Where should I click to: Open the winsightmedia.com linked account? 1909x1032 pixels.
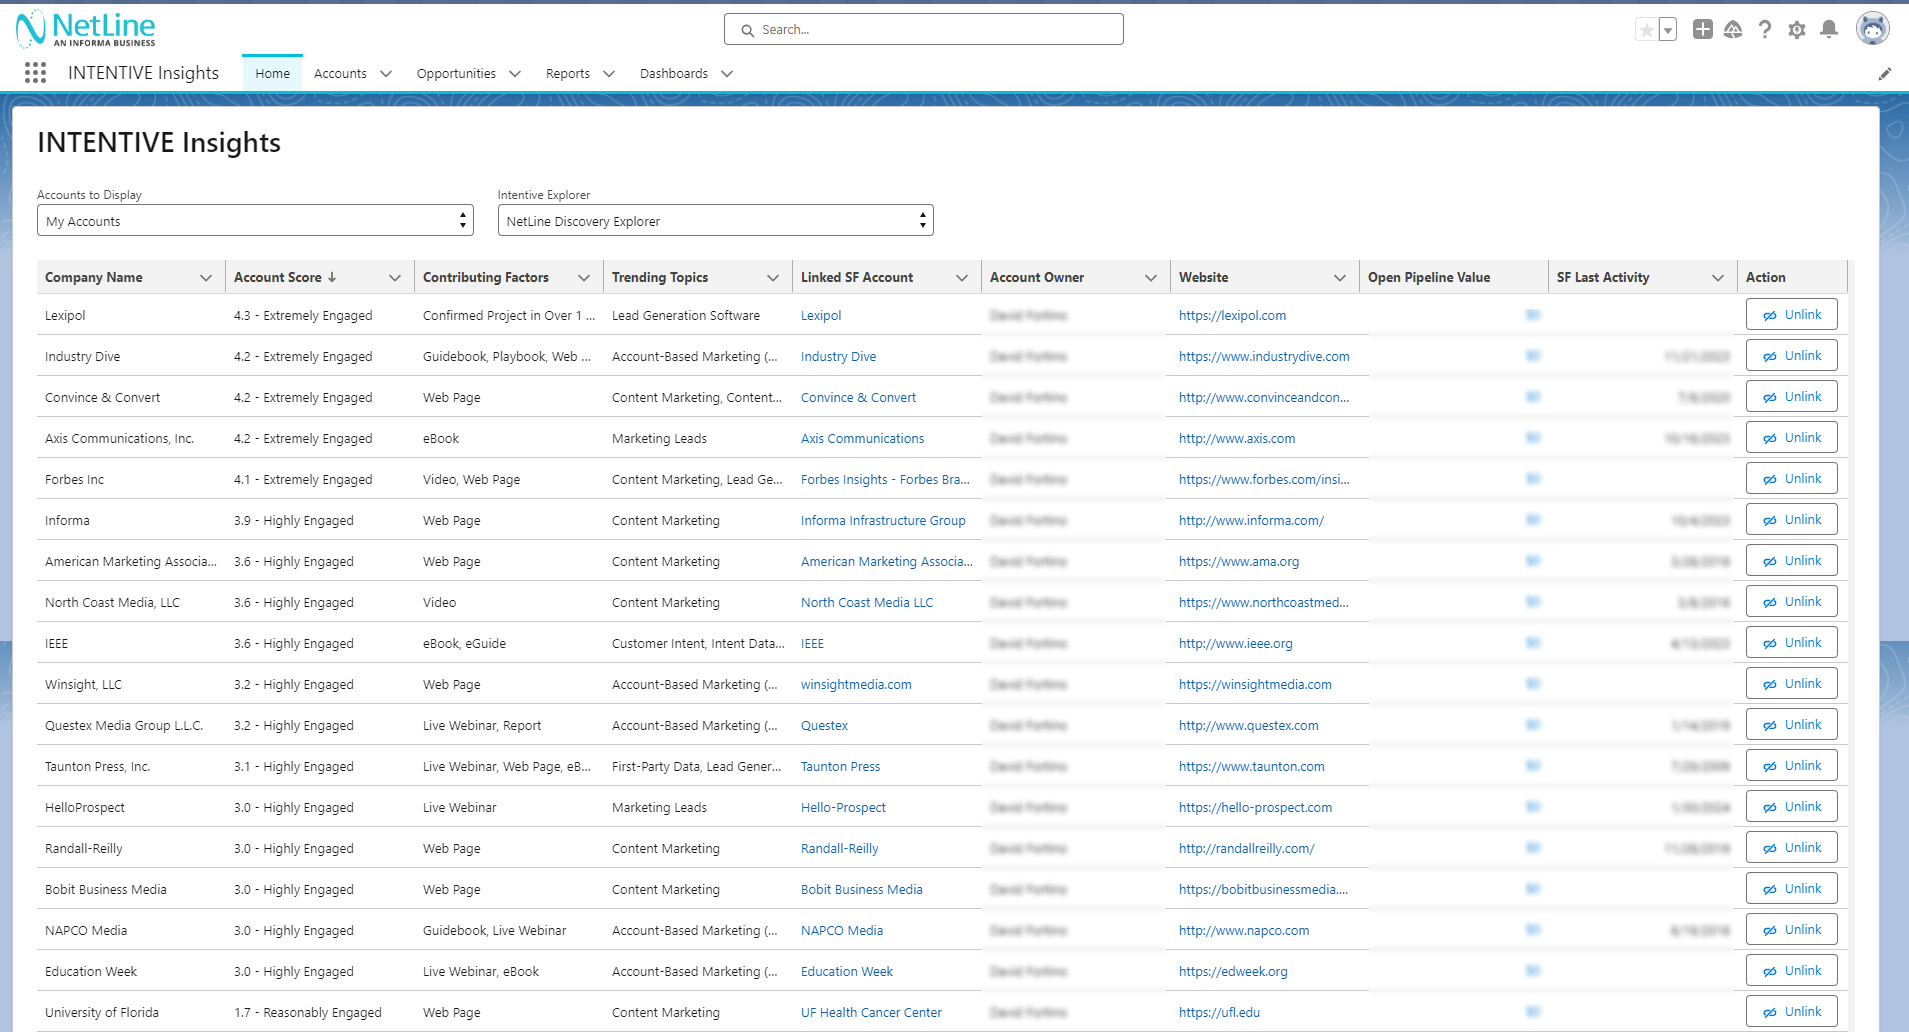pyautogui.click(x=856, y=684)
